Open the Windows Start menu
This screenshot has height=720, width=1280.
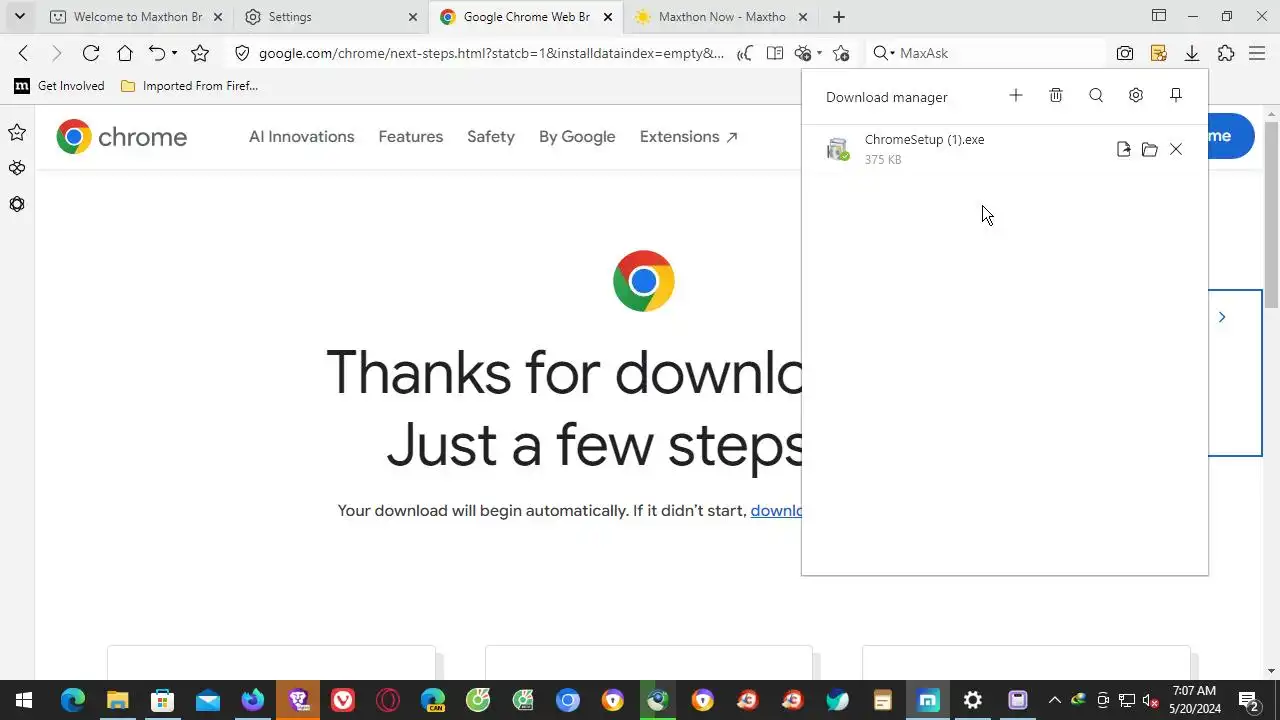pos(23,700)
